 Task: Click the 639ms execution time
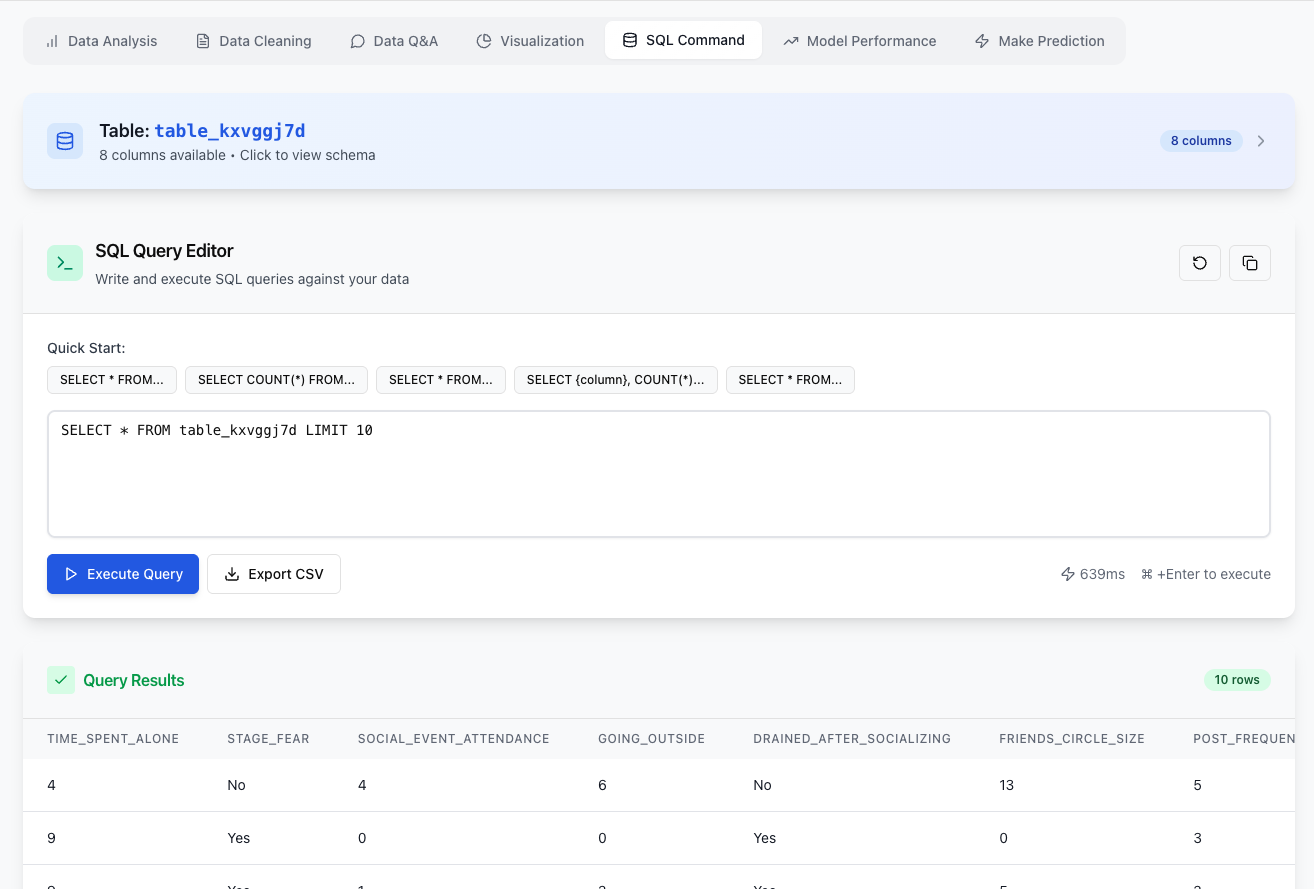point(1102,574)
